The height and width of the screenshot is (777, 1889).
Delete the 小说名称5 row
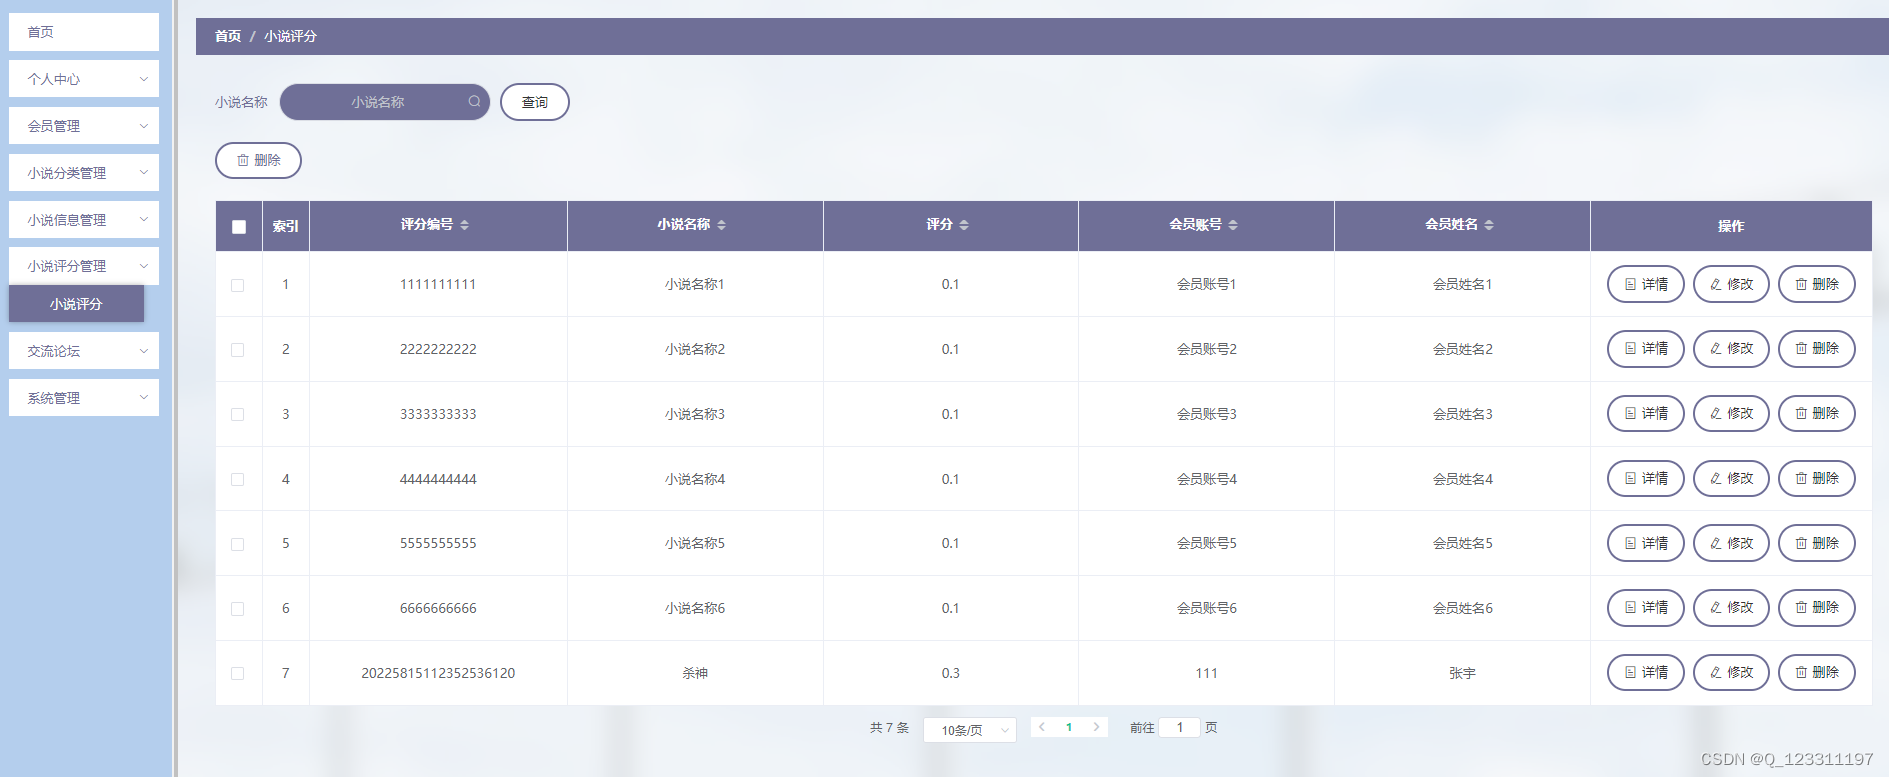(x=1816, y=543)
